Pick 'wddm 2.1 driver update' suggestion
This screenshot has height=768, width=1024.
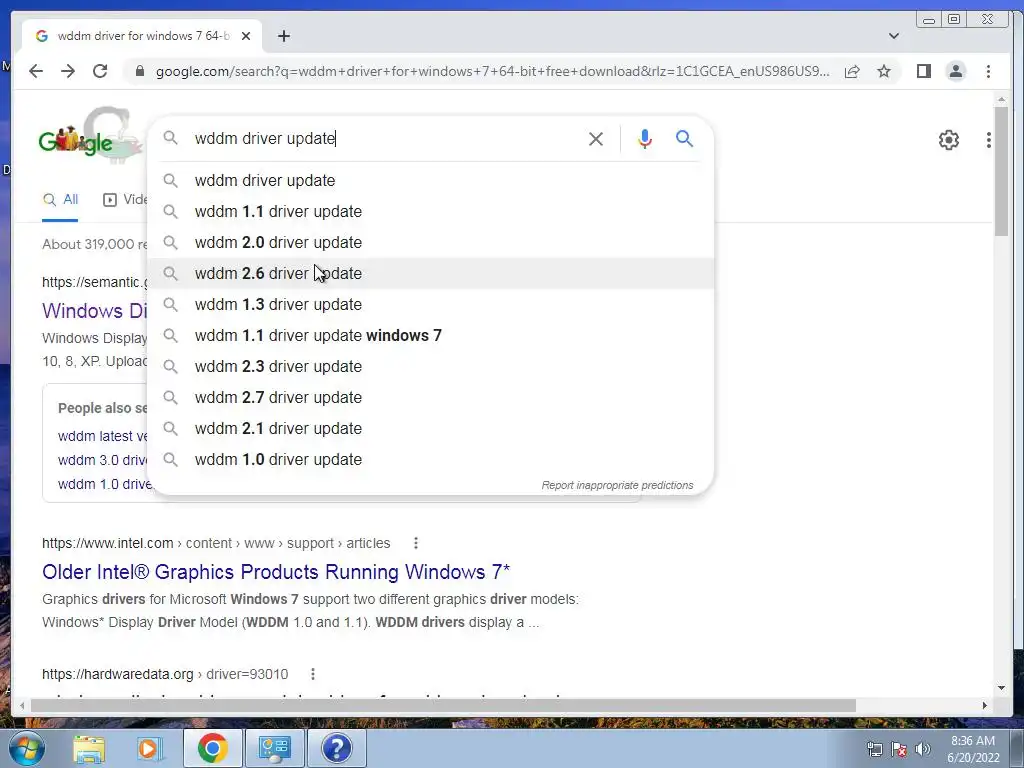(x=431, y=428)
